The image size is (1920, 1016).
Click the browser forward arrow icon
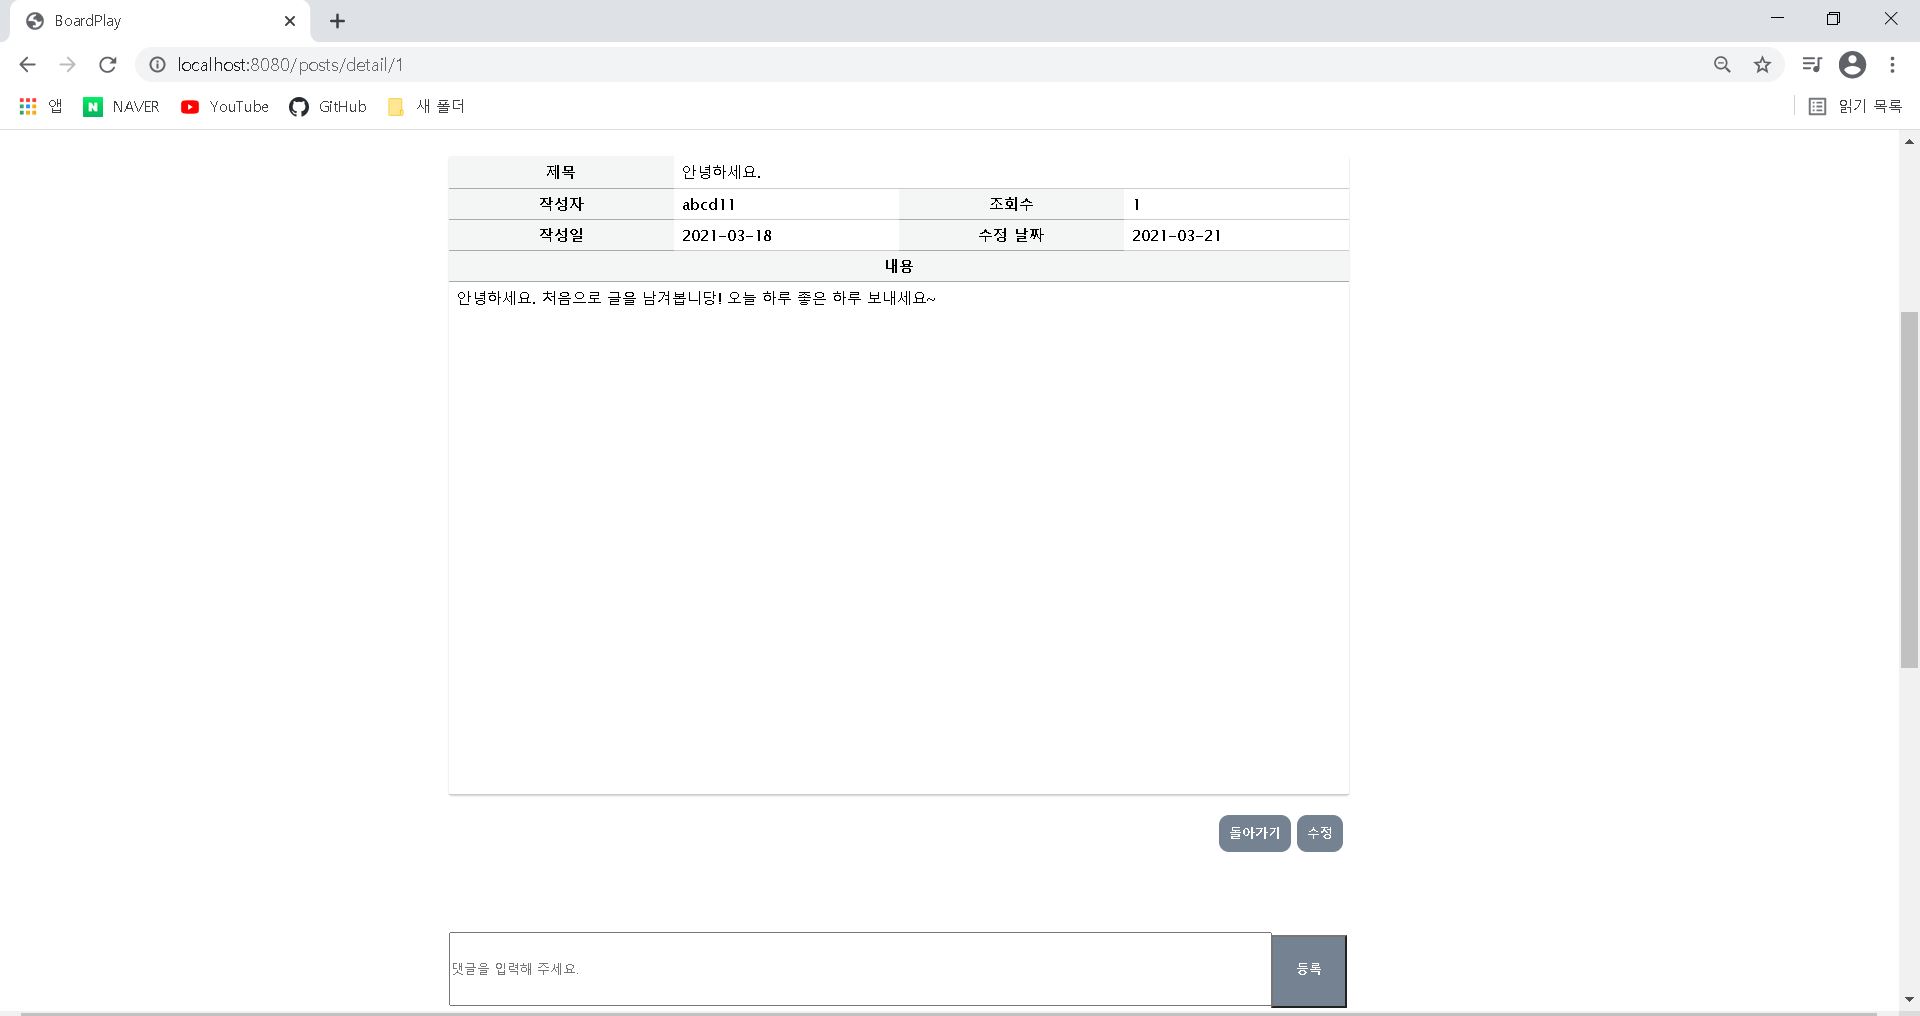pyautogui.click(x=67, y=64)
